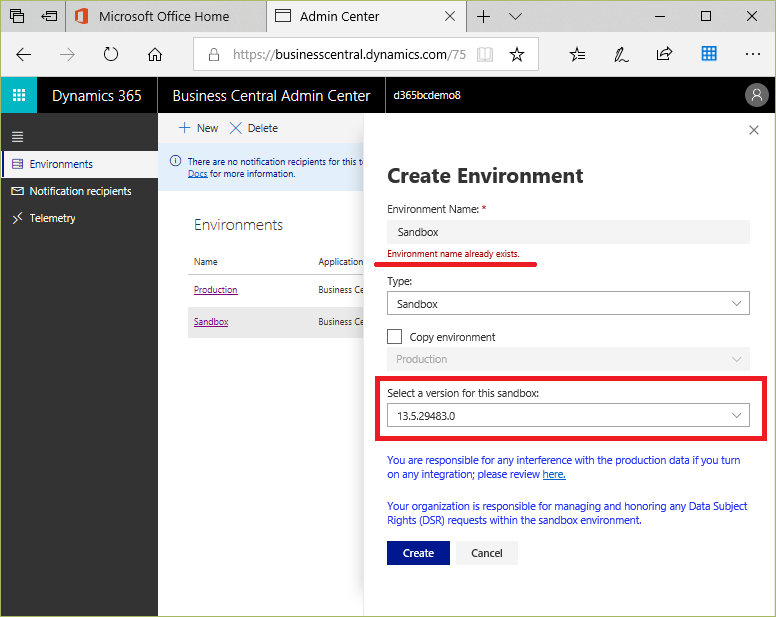This screenshot has width=776, height=617.
Task: Open Notification recipients in sidebar
Action: tap(79, 191)
